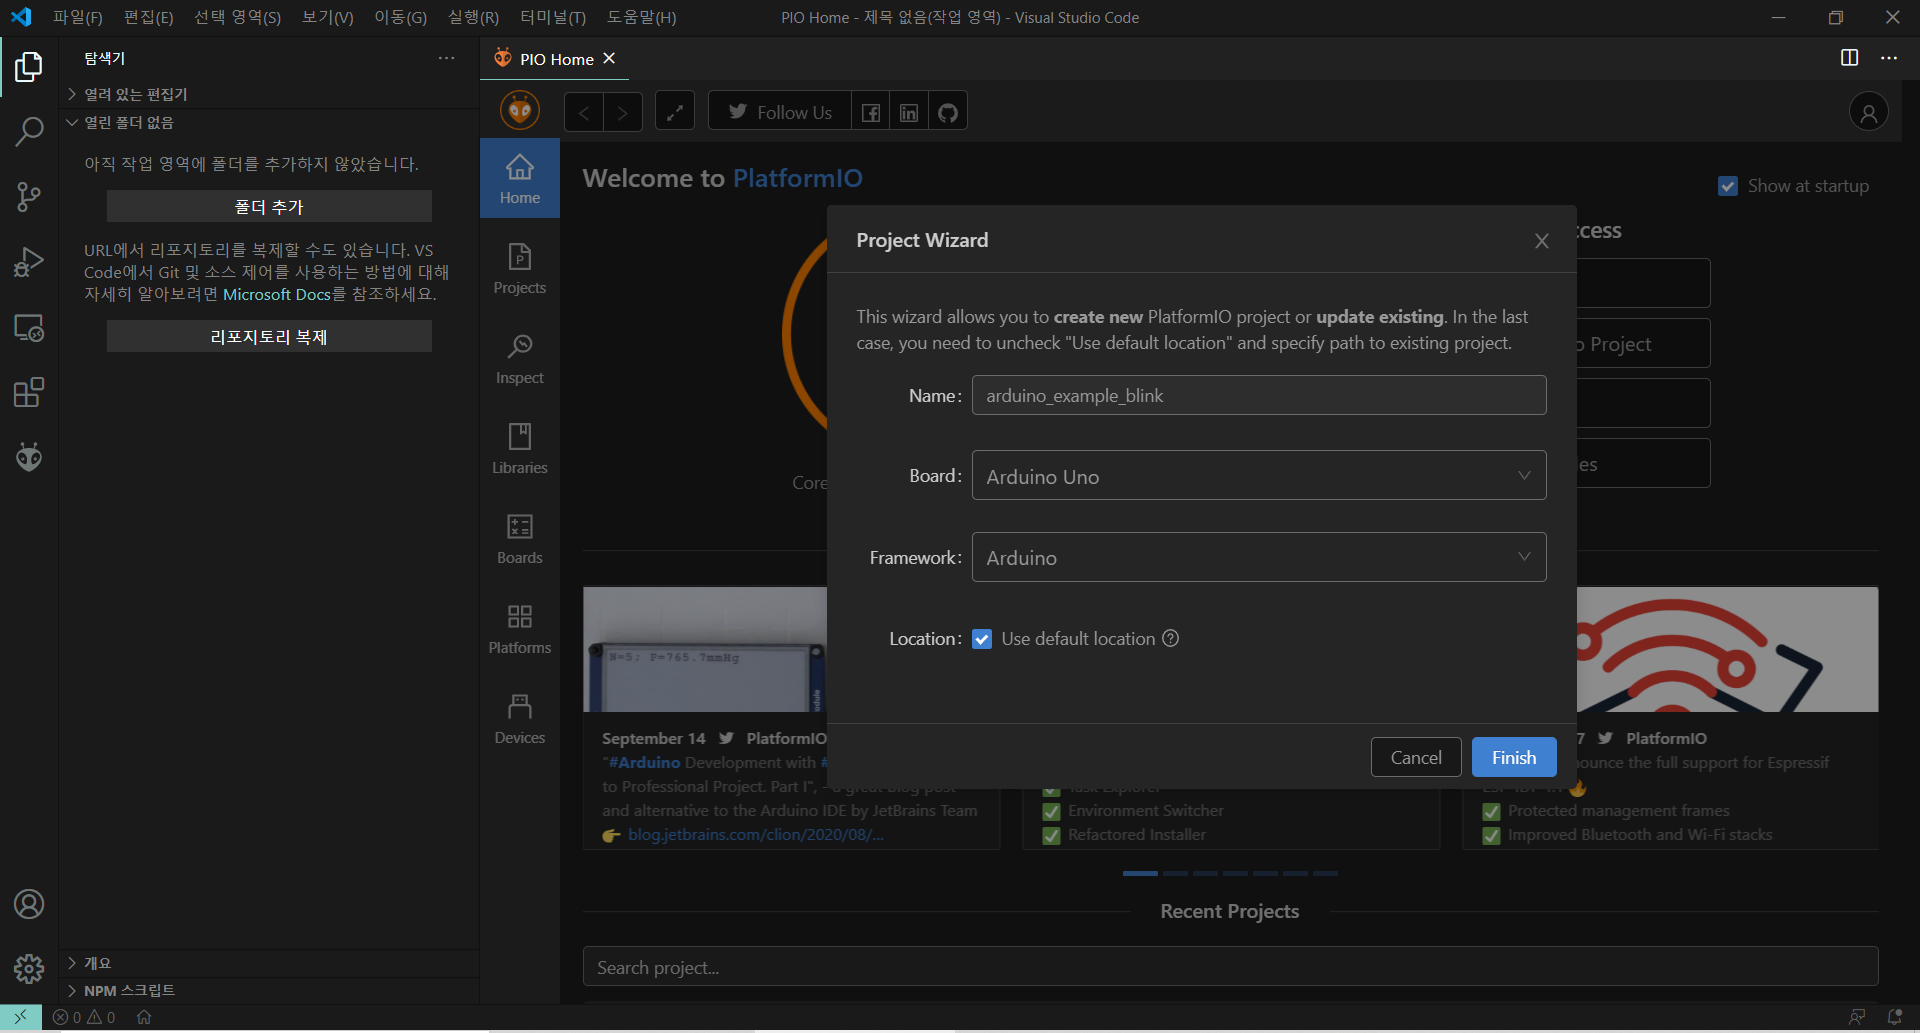Select the PIO Home editor tab
1920x1033 pixels.
(555, 59)
